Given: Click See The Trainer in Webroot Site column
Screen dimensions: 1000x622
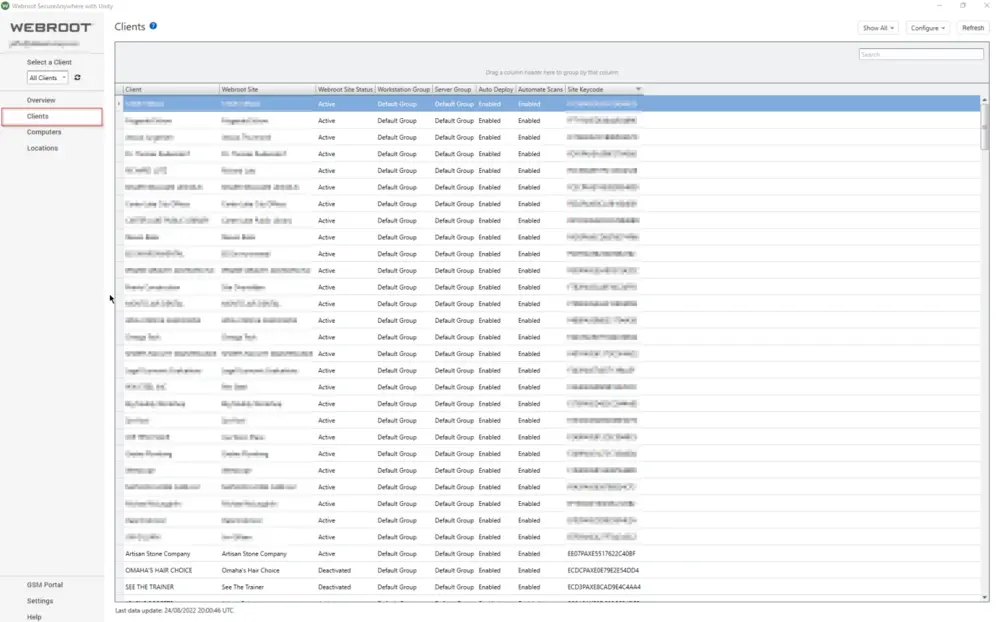Looking at the screenshot, I should click(242, 587).
